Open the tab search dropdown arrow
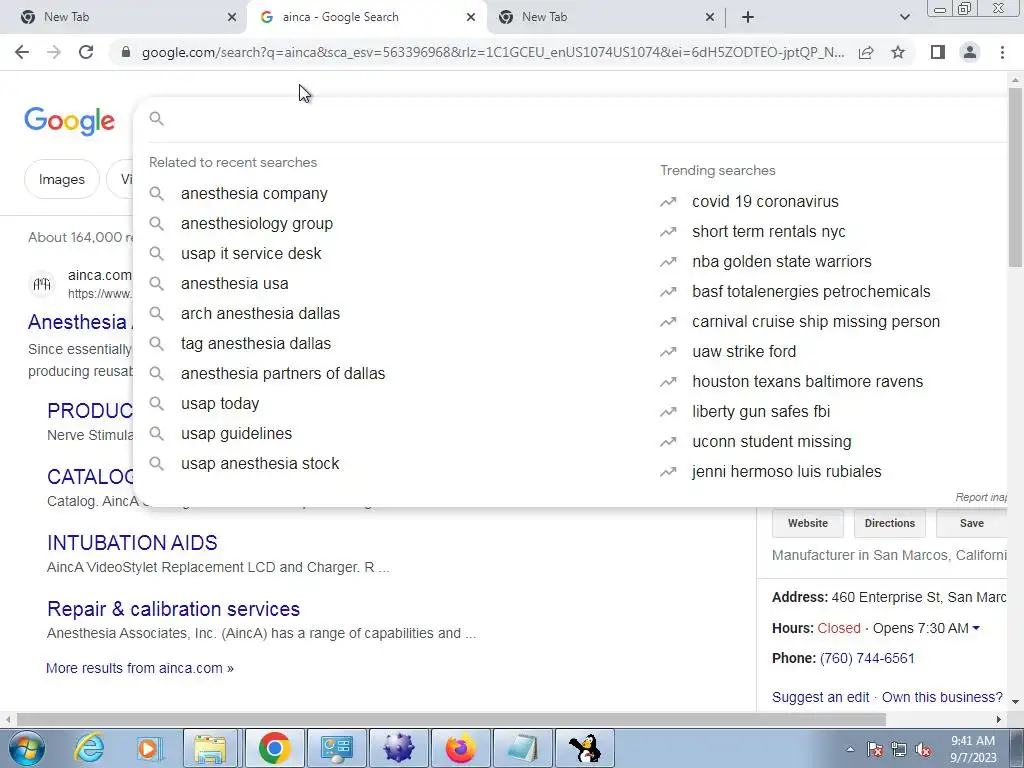The width and height of the screenshot is (1024, 768). [x=904, y=17]
